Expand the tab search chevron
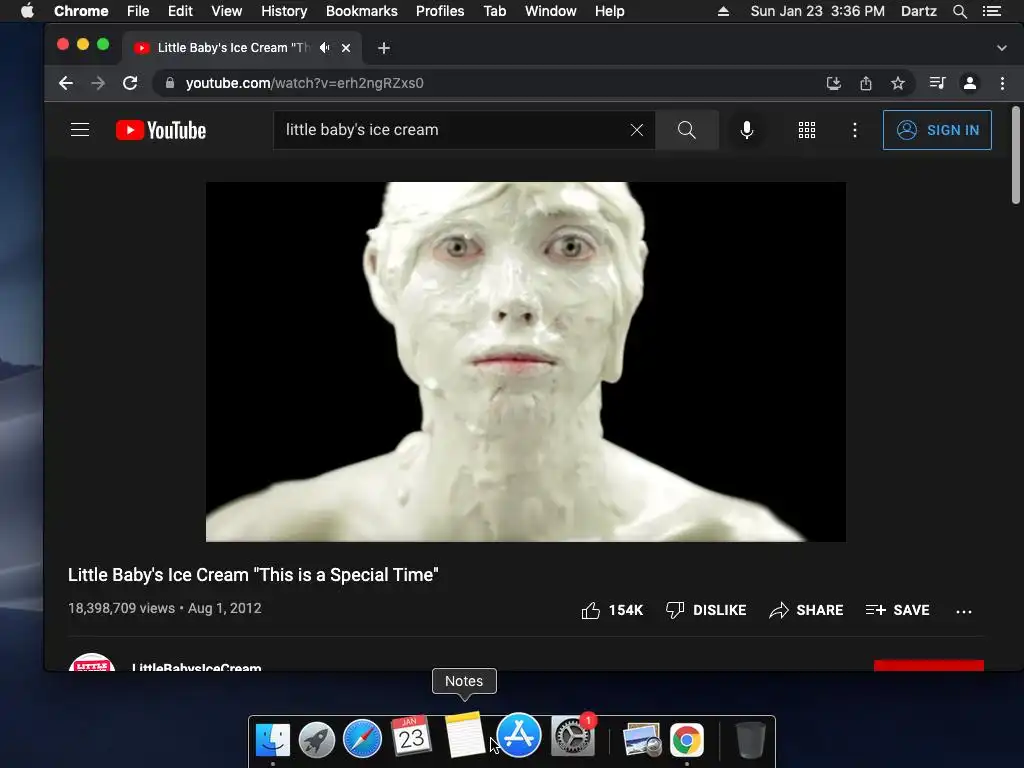This screenshot has height=768, width=1024. 1002,48
